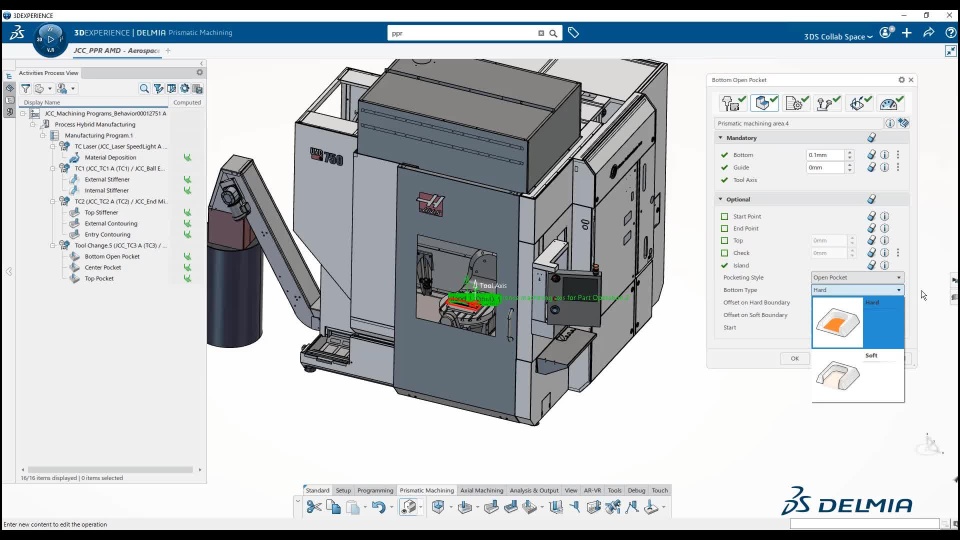960x540 pixels.
Task: Tick the Check checkbox in Optional section
Action: pos(725,253)
